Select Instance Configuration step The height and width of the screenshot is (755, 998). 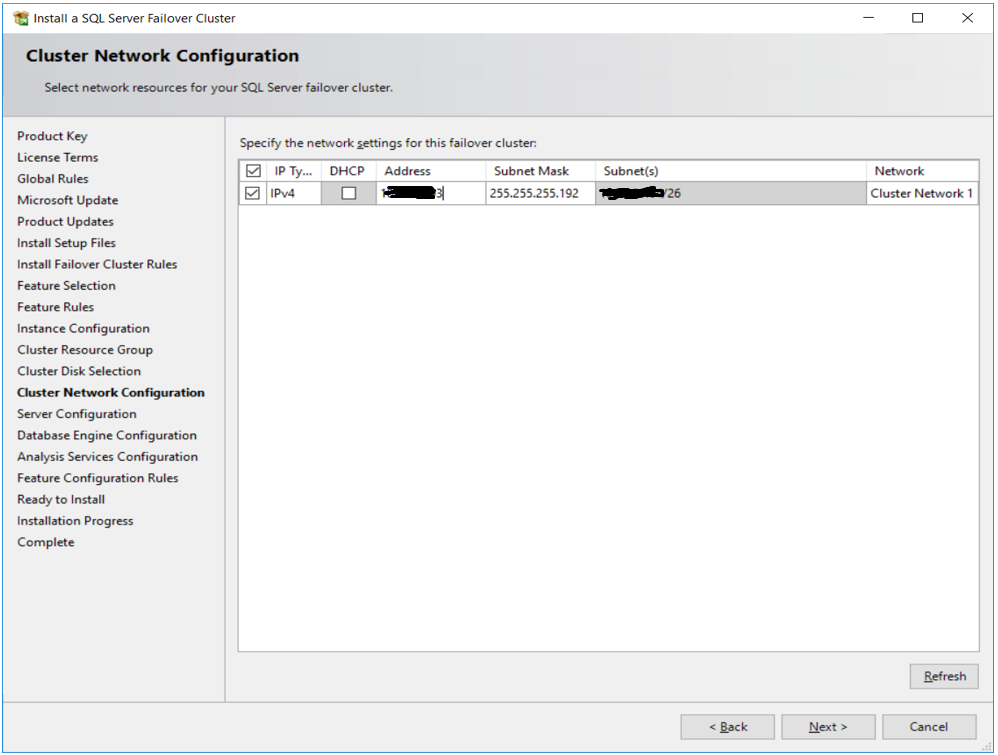pos(83,328)
